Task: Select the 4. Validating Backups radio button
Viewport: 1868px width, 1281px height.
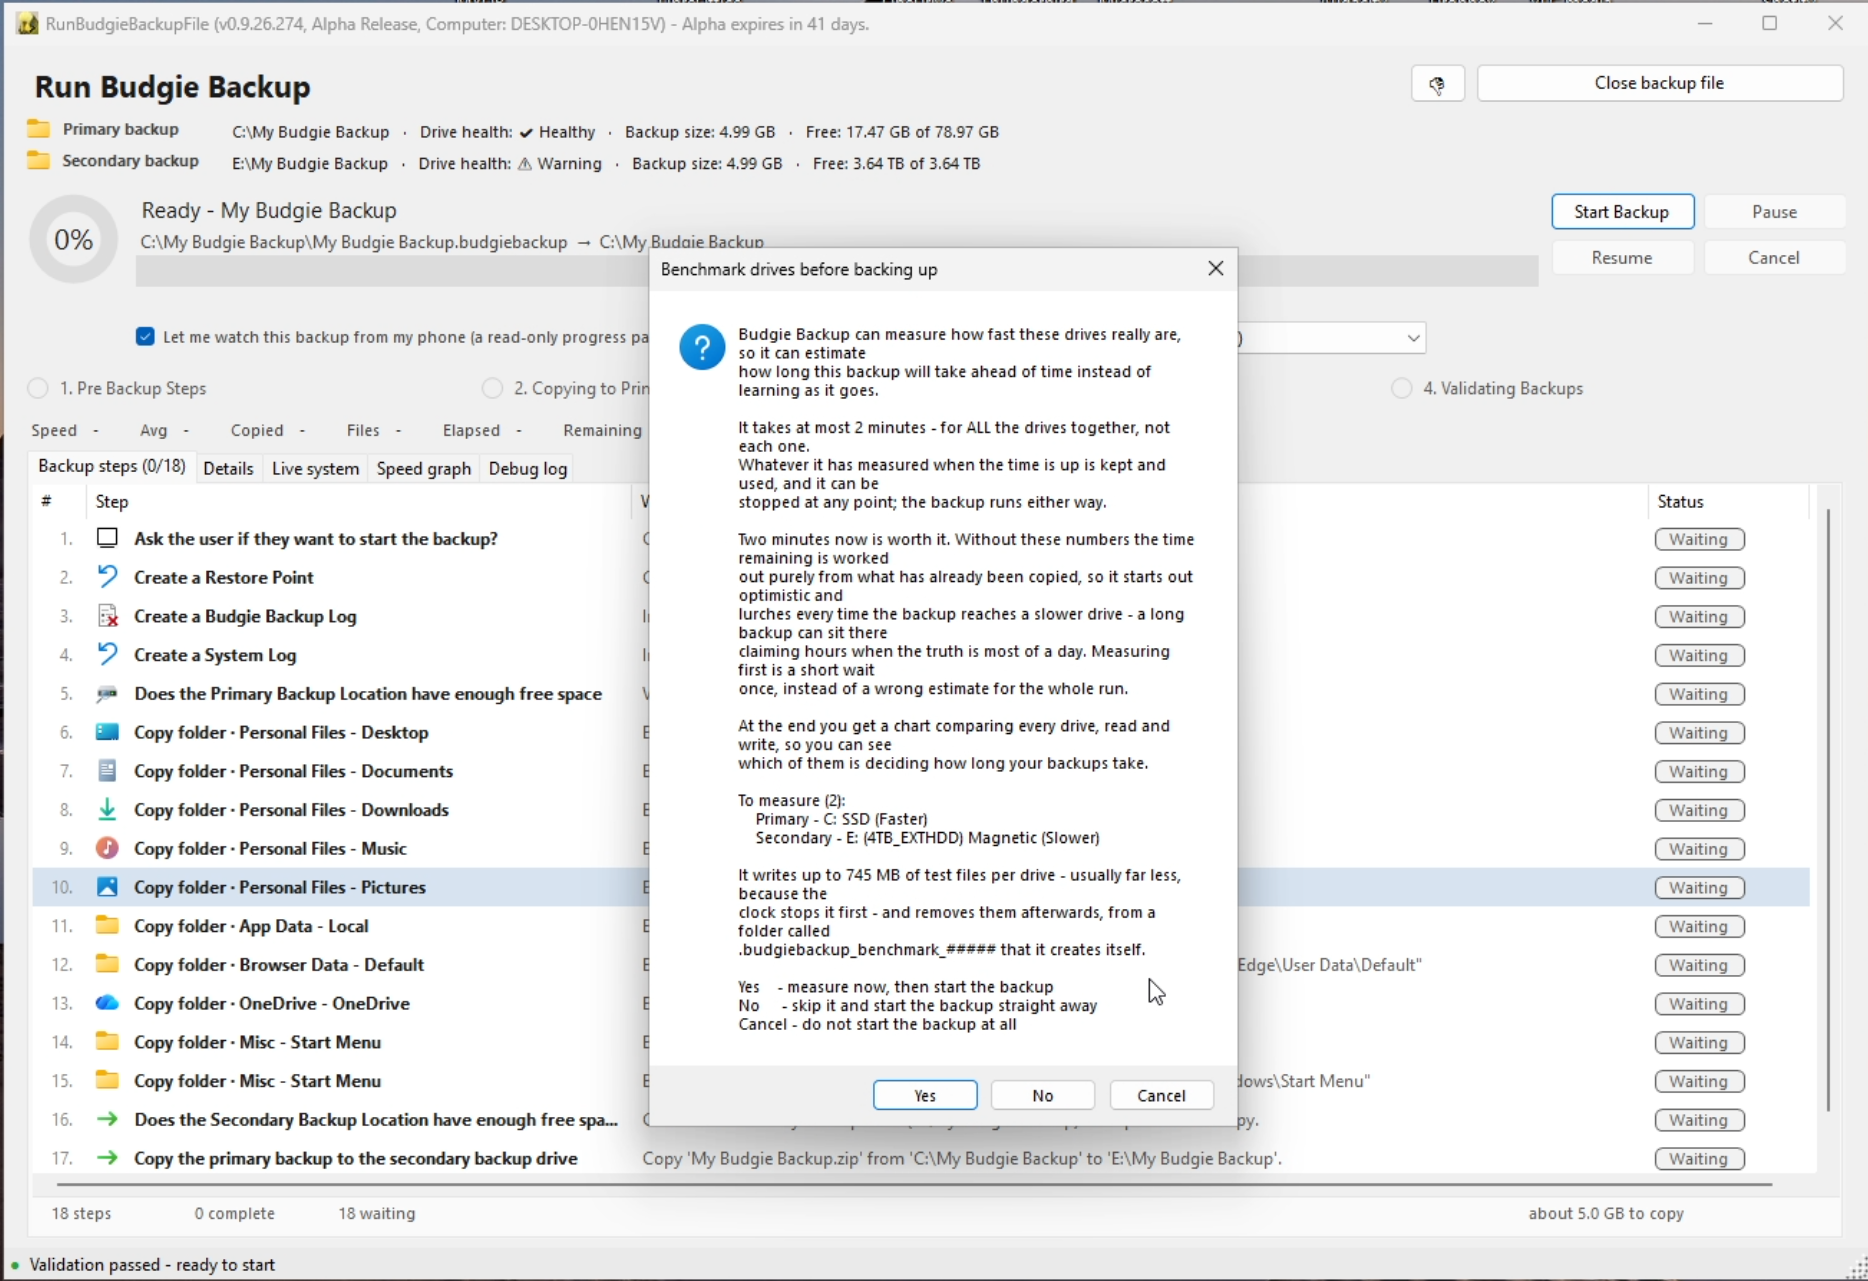Action: [1402, 388]
